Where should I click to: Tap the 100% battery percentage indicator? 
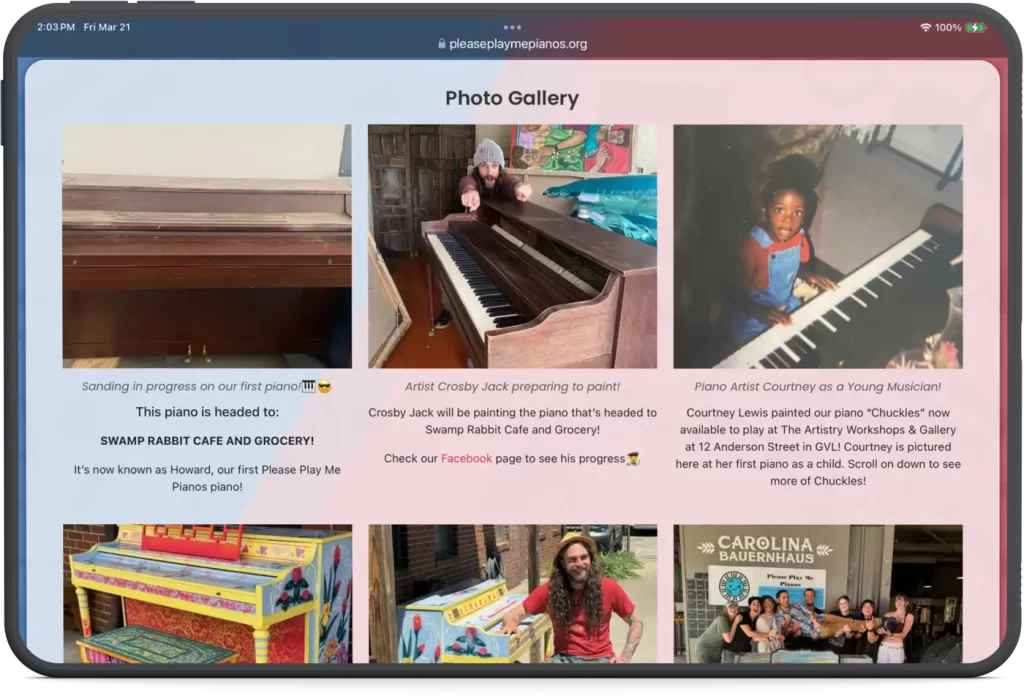coord(947,27)
